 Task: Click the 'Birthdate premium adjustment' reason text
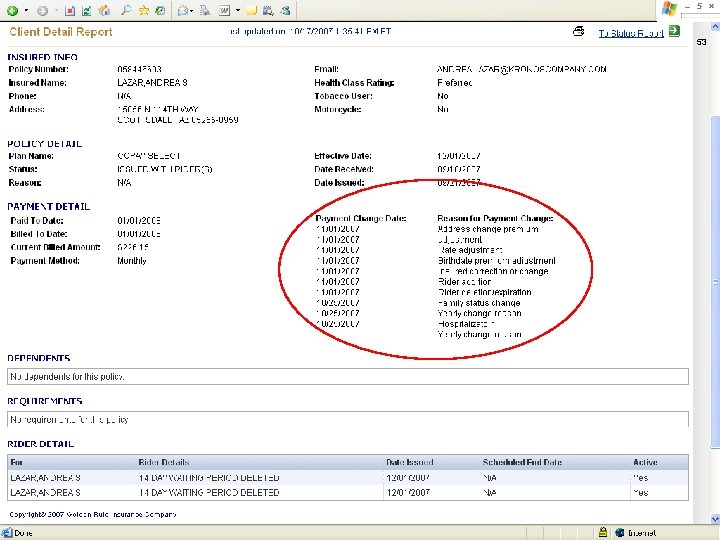(496, 261)
